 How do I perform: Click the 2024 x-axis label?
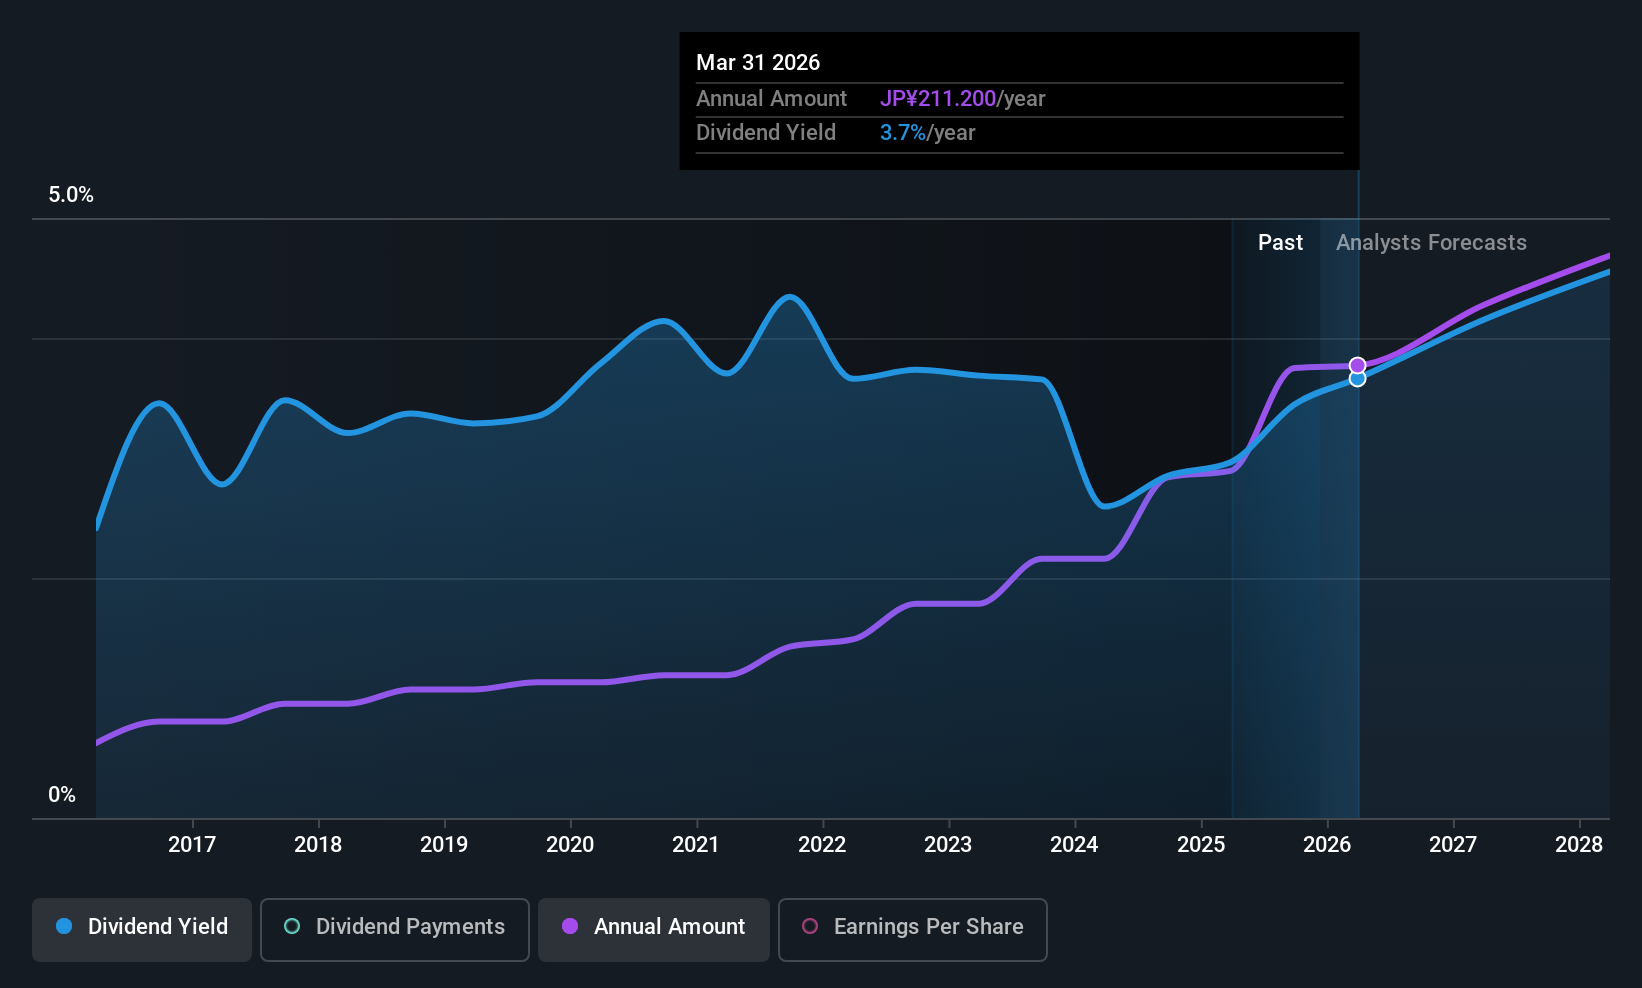[x=1074, y=845]
